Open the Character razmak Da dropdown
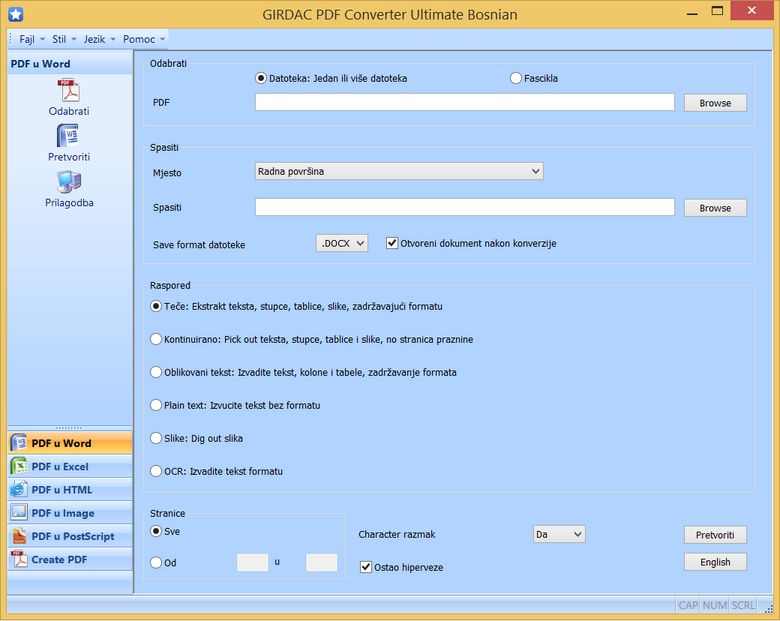Screen dimensions: 780x621 (559, 534)
